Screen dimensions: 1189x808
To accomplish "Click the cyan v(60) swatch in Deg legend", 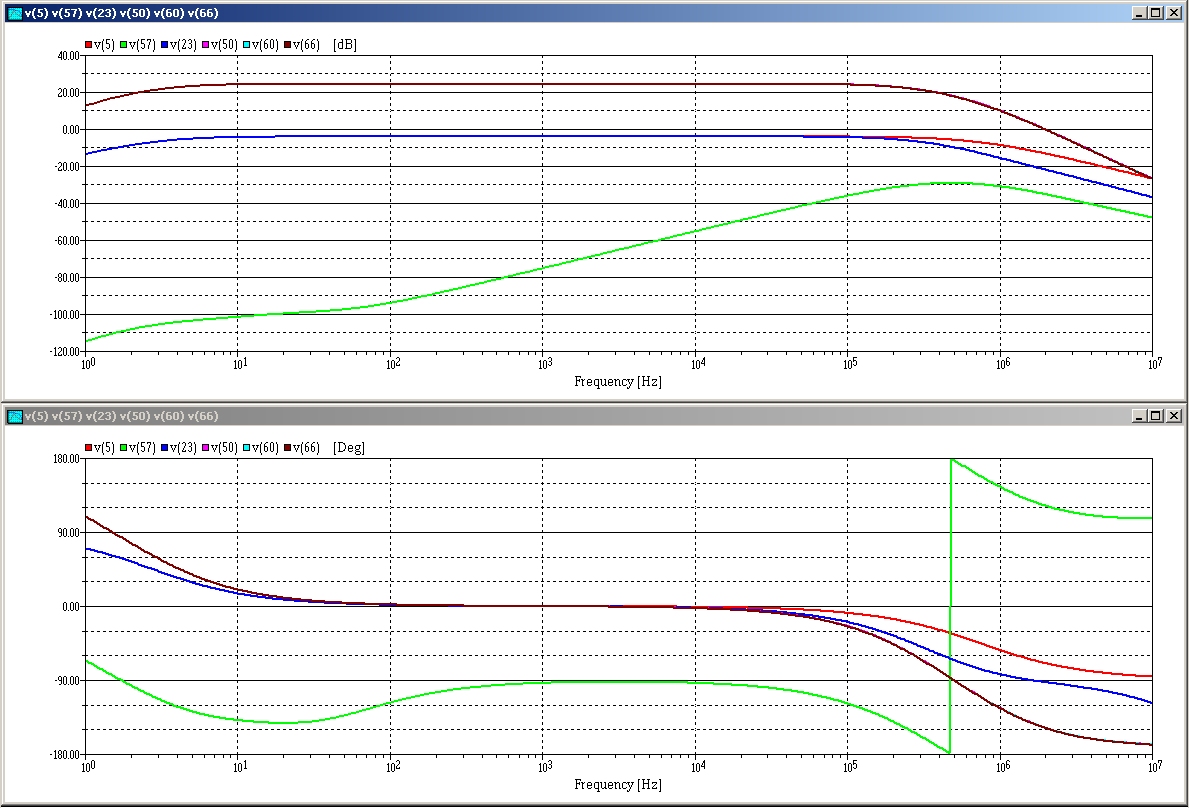I will 246,448.
